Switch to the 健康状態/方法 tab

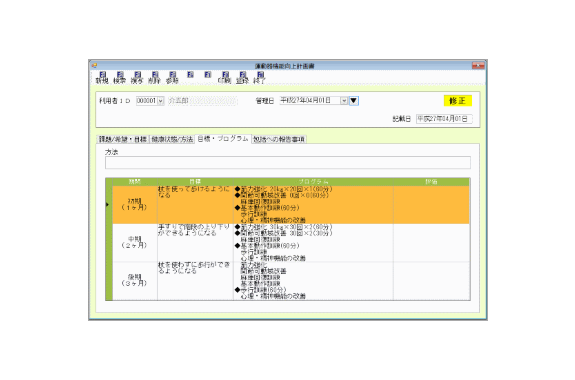coord(172,139)
